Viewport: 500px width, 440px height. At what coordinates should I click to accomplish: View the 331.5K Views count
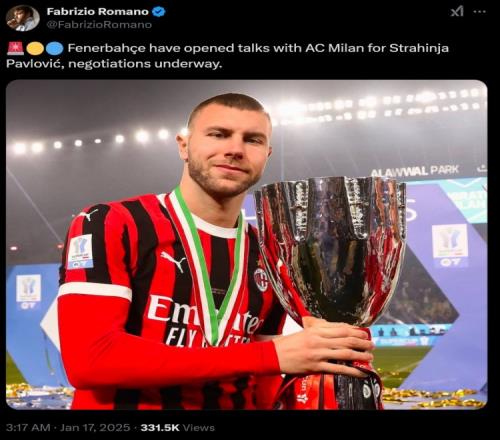tap(177, 428)
